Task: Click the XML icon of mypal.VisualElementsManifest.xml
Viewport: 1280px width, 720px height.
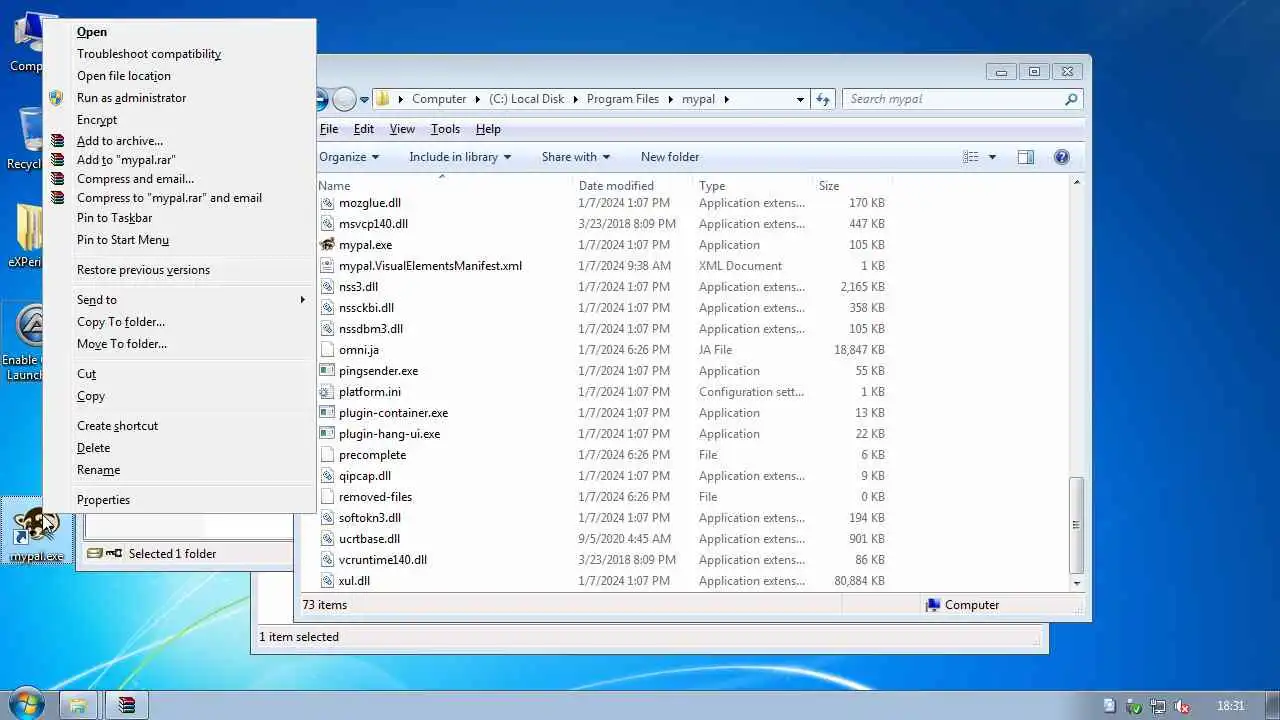Action: point(327,266)
